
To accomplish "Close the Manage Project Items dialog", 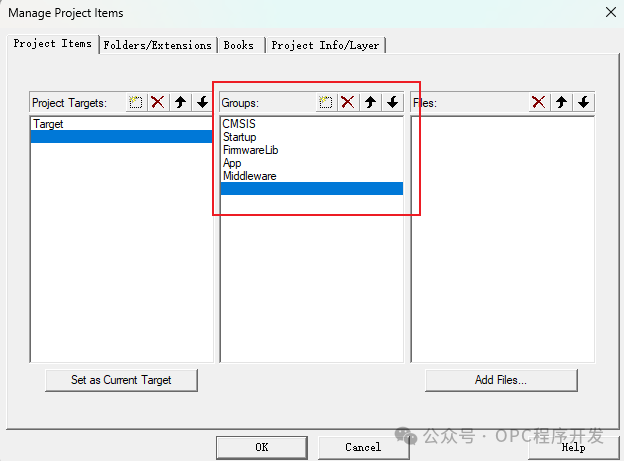I will (x=611, y=12).
